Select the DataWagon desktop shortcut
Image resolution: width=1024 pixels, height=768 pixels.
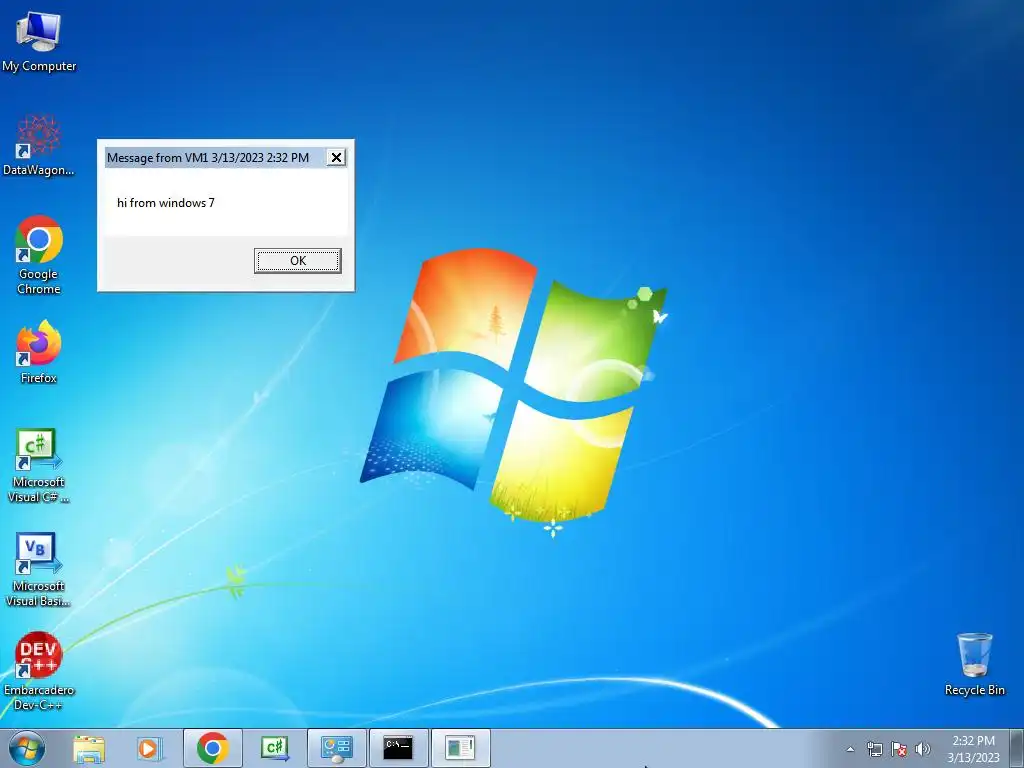[39, 145]
